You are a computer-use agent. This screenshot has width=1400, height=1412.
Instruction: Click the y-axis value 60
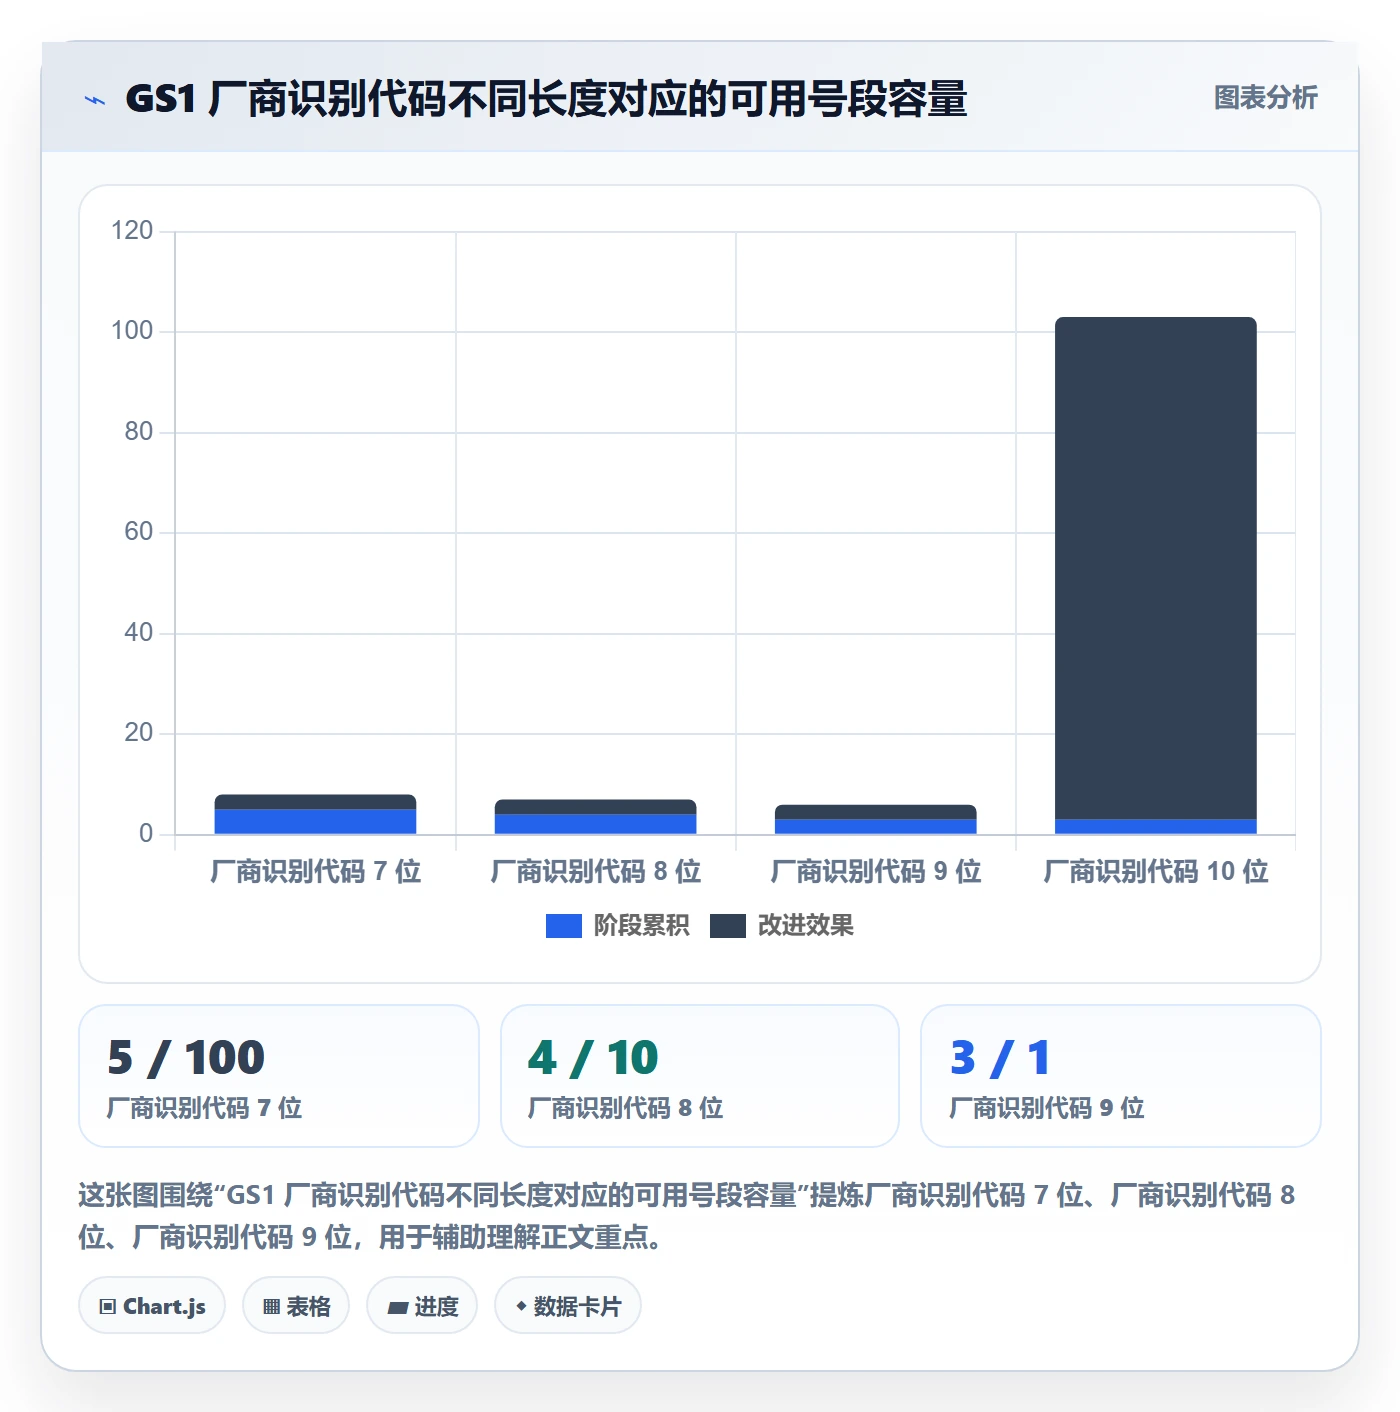click(138, 532)
